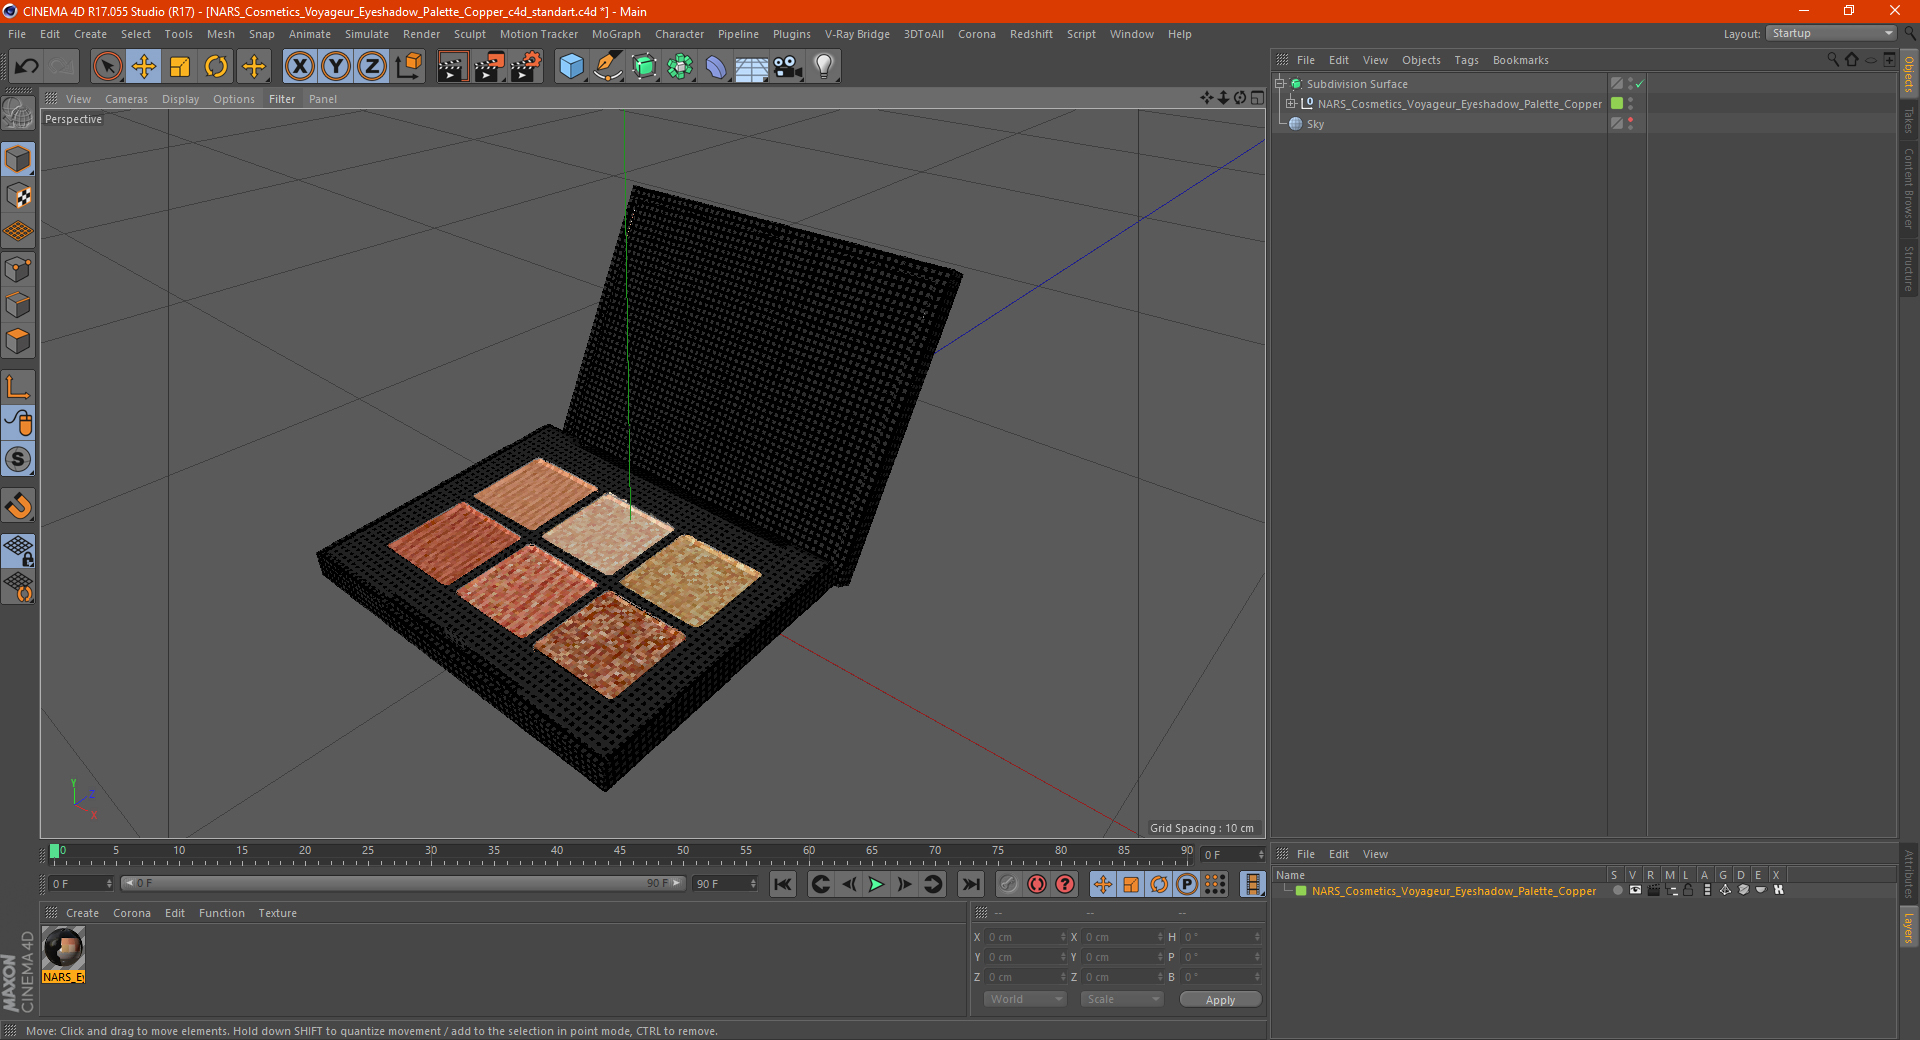Add a Floor environment object
Screen dimensions: 1920x1040
pyautogui.click(x=752, y=67)
